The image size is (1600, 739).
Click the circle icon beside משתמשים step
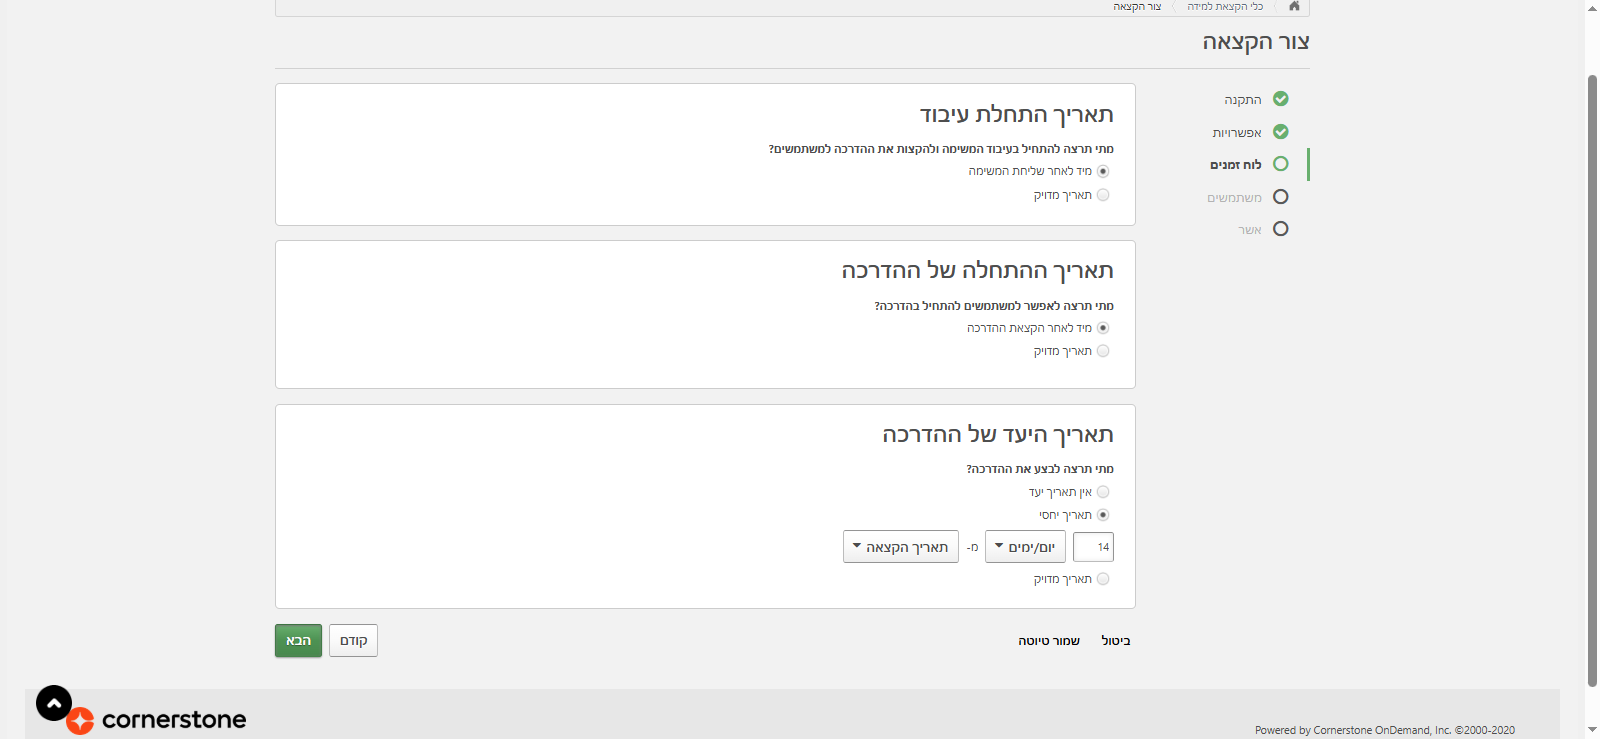tap(1281, 197)
